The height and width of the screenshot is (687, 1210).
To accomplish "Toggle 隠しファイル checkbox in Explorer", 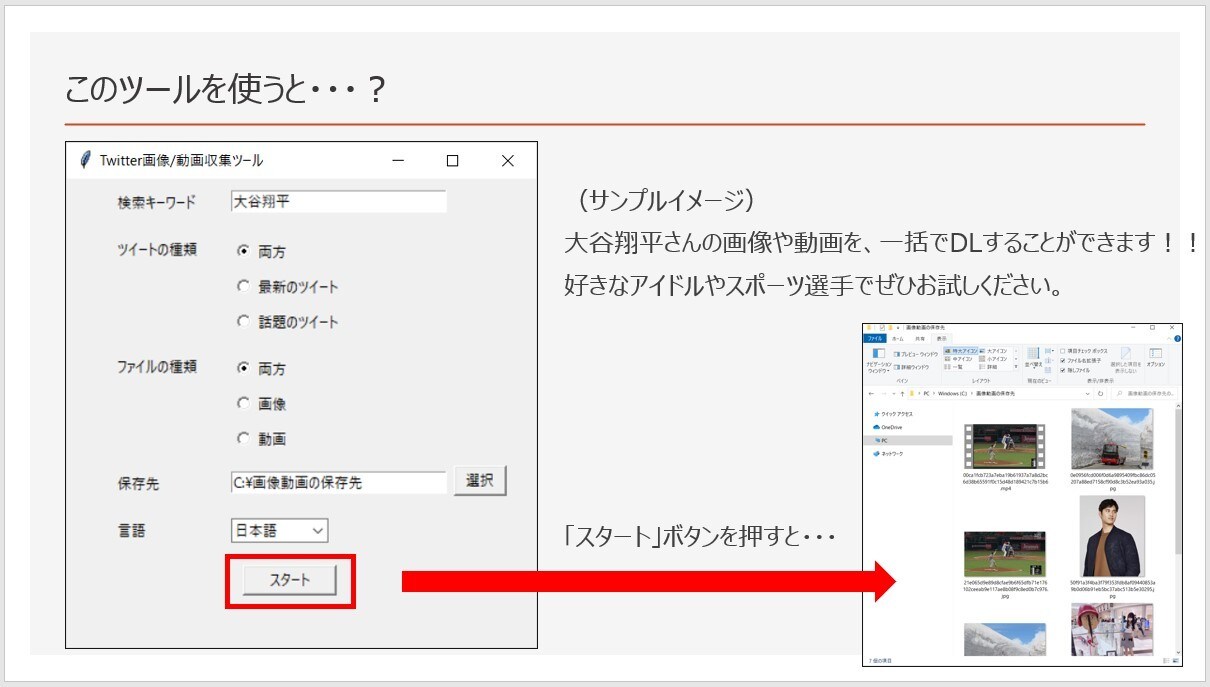I will 1063,370.
